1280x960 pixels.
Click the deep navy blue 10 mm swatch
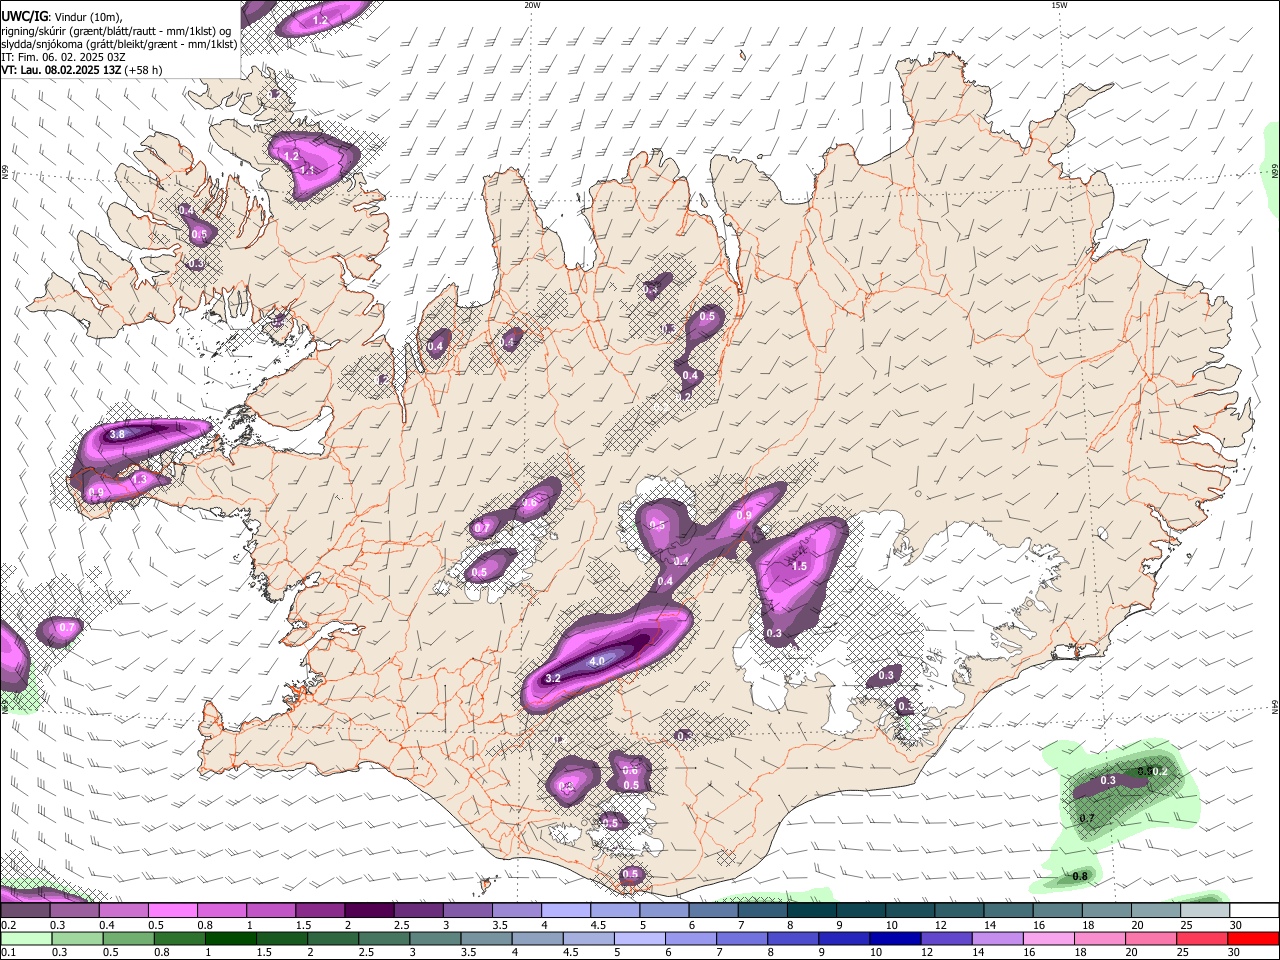coord(895,939)
